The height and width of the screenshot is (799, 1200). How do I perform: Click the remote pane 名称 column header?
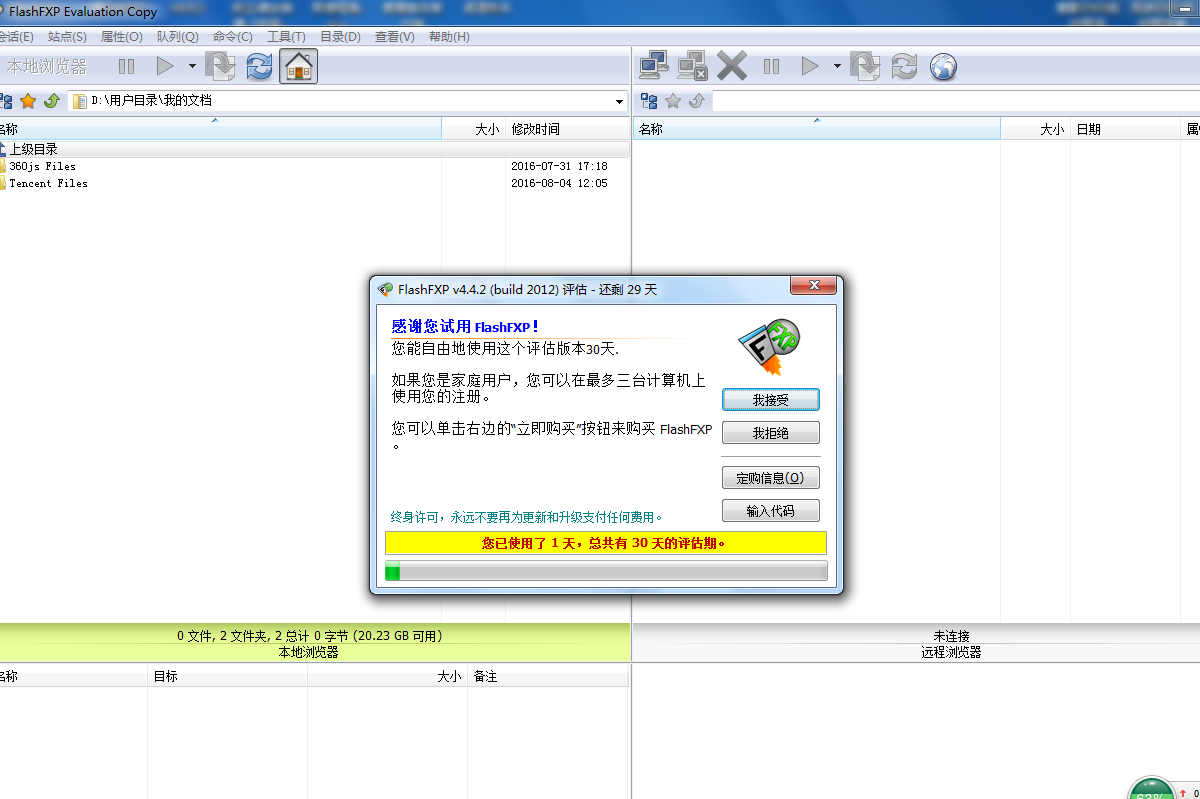click(817, 130)
